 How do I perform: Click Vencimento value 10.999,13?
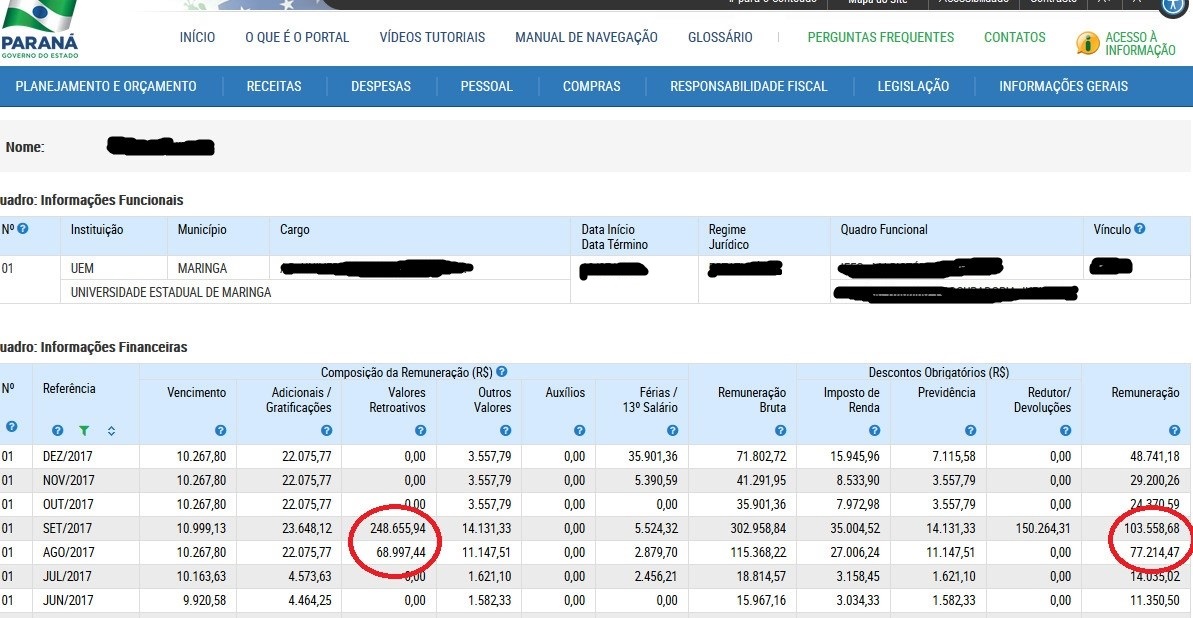click(202, 528)
